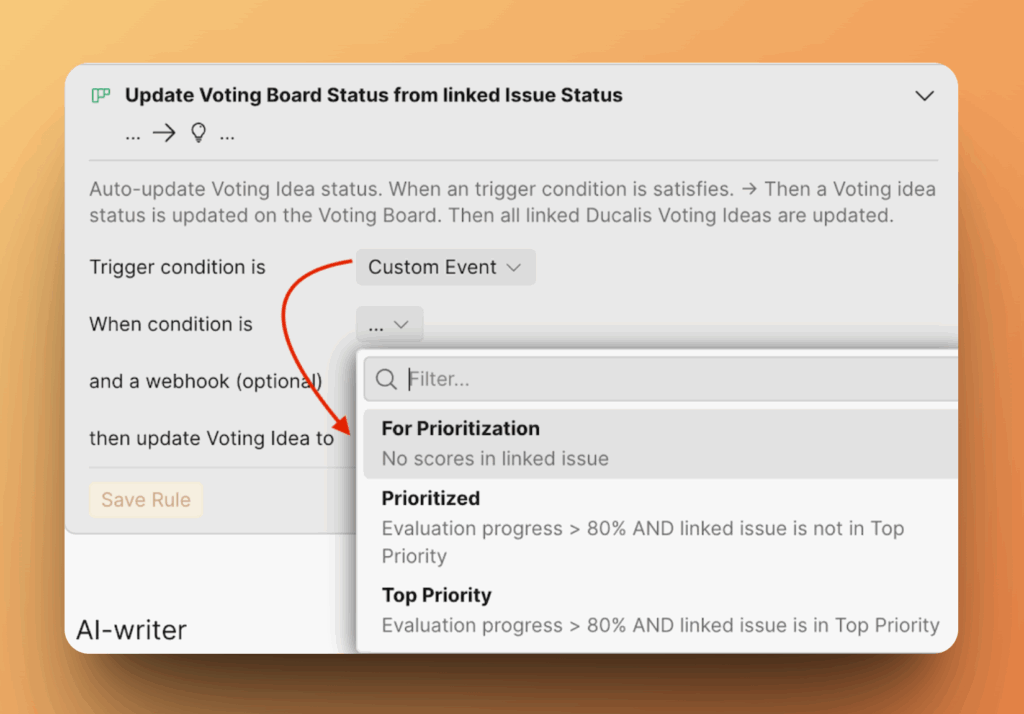This screenshot has height=714, width=1024.
Task: Select the 'For Prioritization' condition
Action: 461,428
